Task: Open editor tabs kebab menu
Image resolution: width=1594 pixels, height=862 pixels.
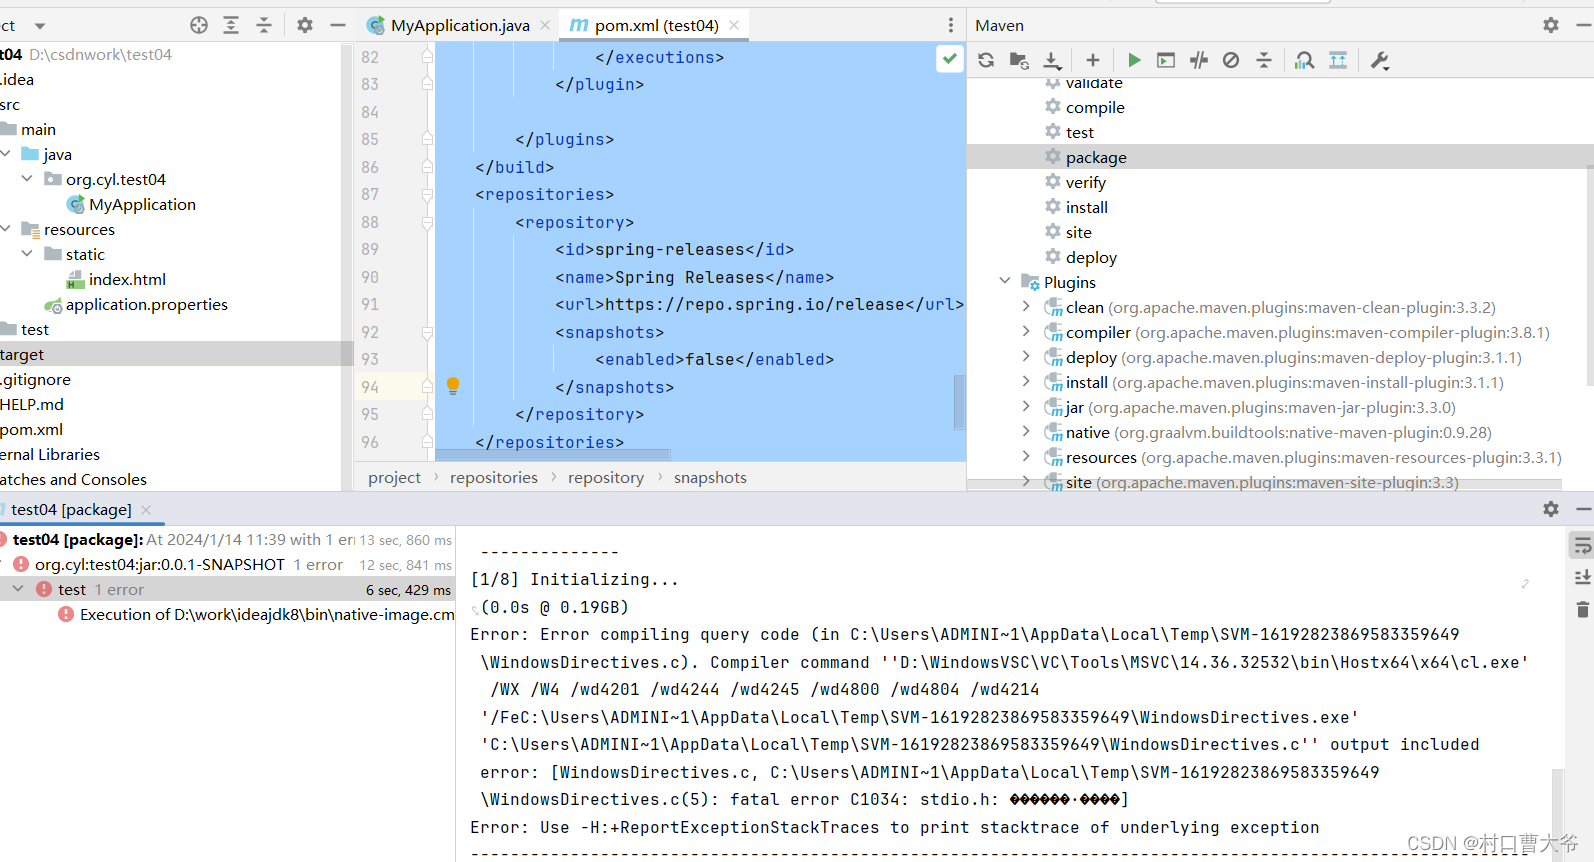Action: pos(951,25)
